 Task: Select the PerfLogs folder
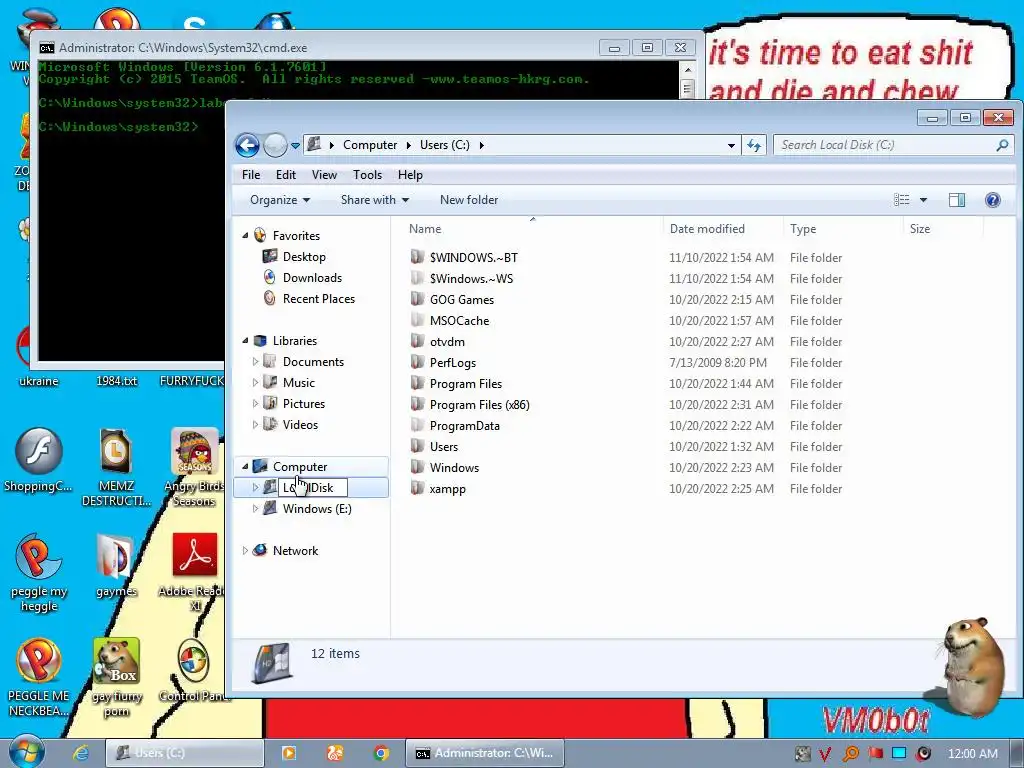pyautogui.click(x=453, y=362)
